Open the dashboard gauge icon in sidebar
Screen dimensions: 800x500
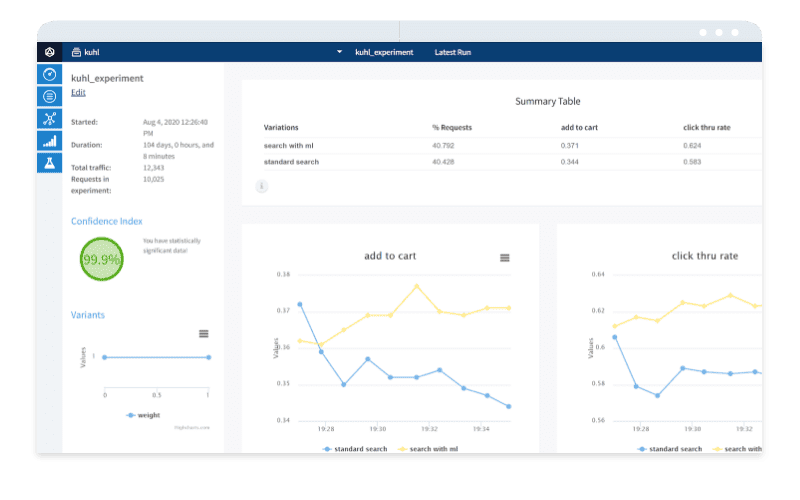(49, 74)
